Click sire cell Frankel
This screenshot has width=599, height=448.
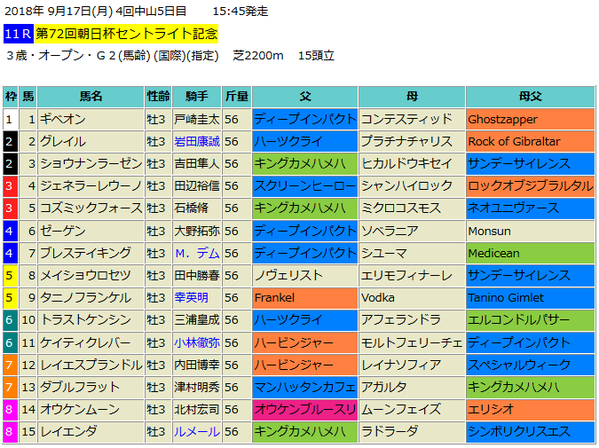pos(305,298)
